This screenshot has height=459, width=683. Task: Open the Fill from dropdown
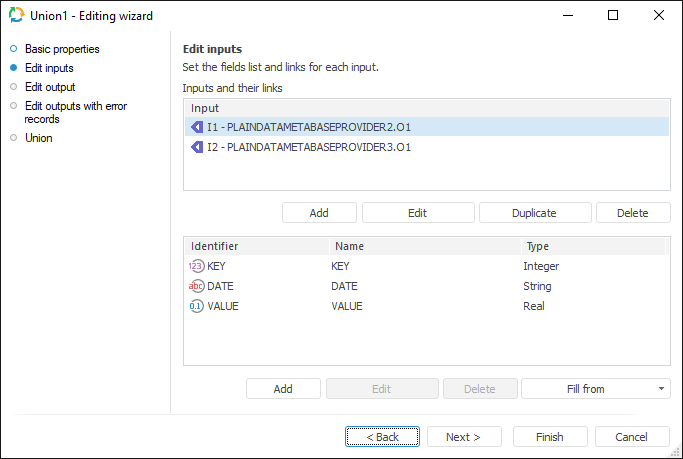[595, 389]
